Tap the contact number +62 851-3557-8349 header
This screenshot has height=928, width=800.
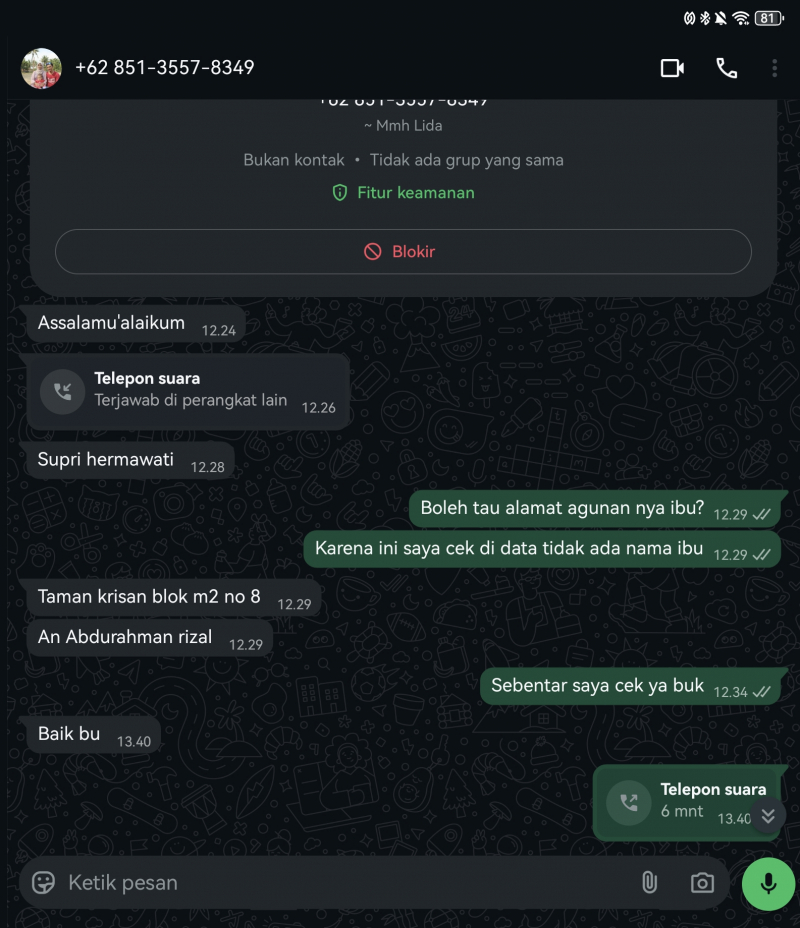(x=167, y=68)
